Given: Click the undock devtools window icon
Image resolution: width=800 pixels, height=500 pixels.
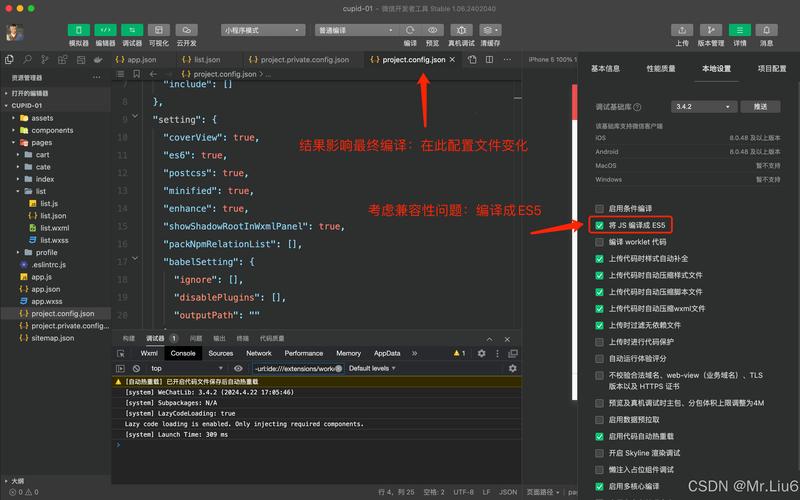Looking at the screenshot, I should 513,353.
